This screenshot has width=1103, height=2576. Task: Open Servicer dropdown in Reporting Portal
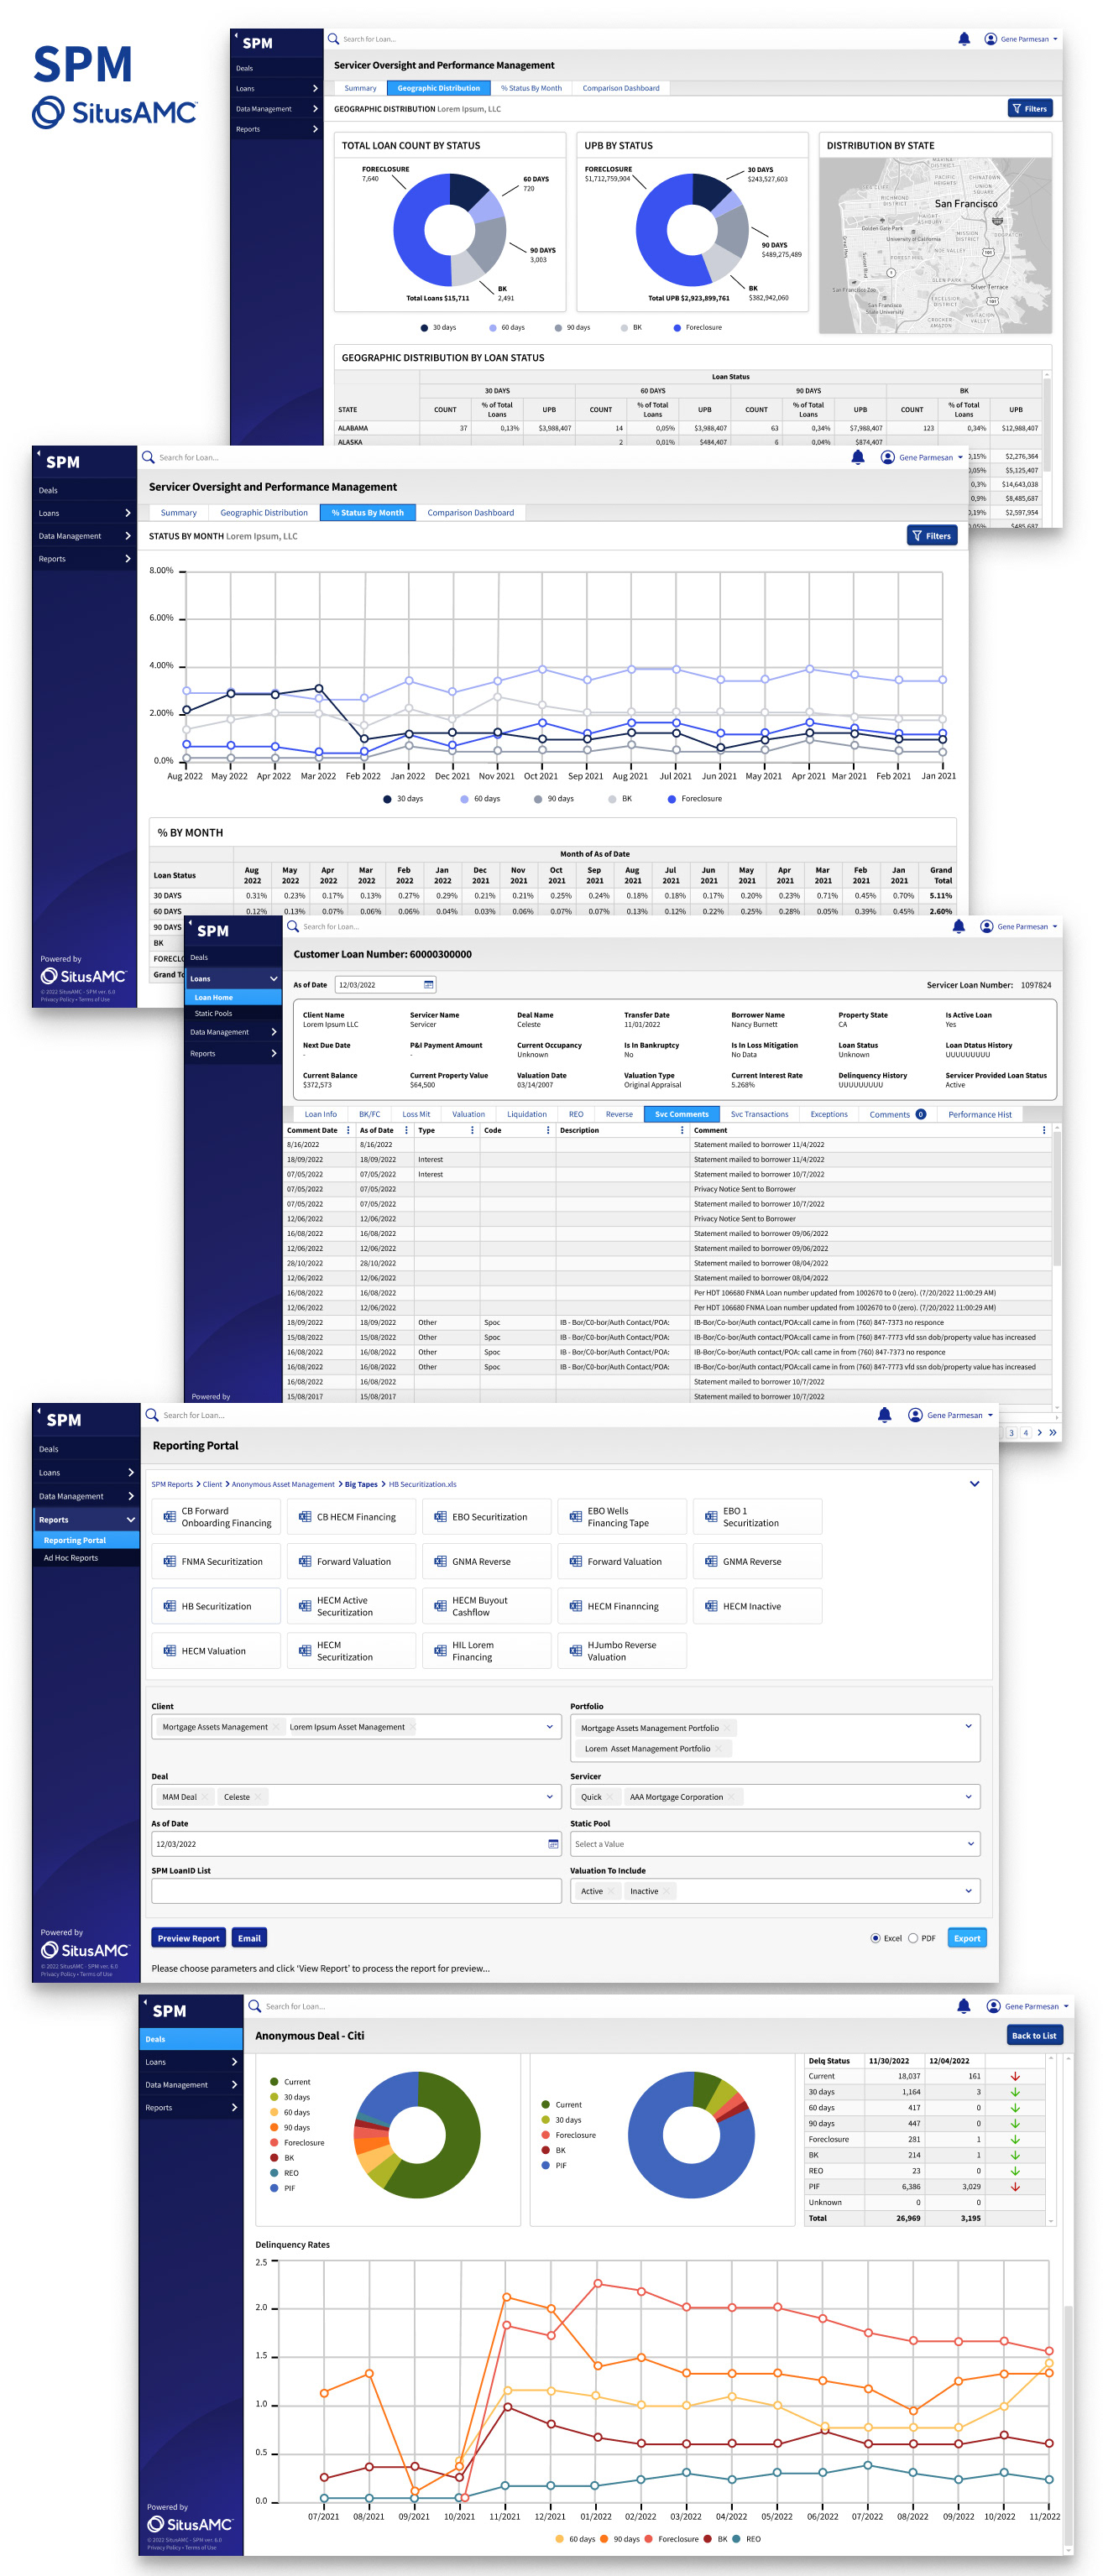pos(968,1797)
